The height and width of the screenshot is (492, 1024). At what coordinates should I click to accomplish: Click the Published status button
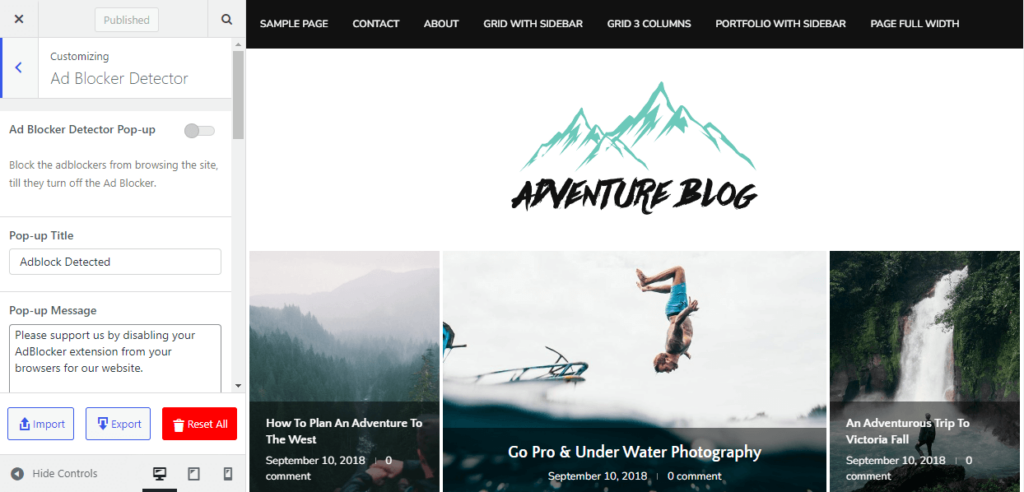[x=127, y=20]
